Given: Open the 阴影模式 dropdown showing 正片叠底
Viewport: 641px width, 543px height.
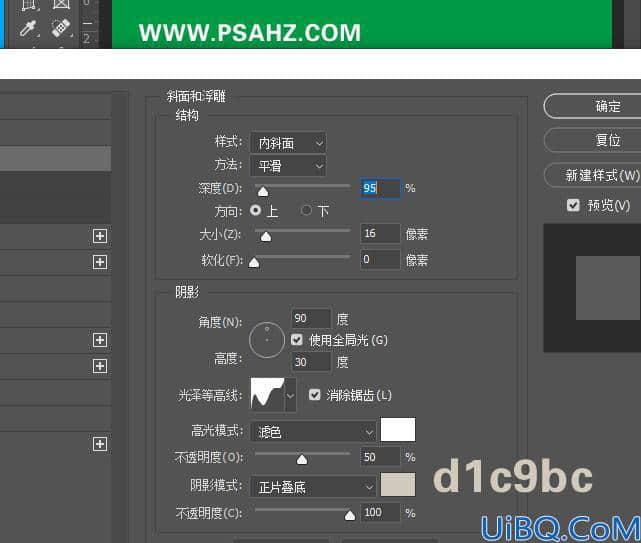Looking at the screenshot, I should click(x=313, y=487).
